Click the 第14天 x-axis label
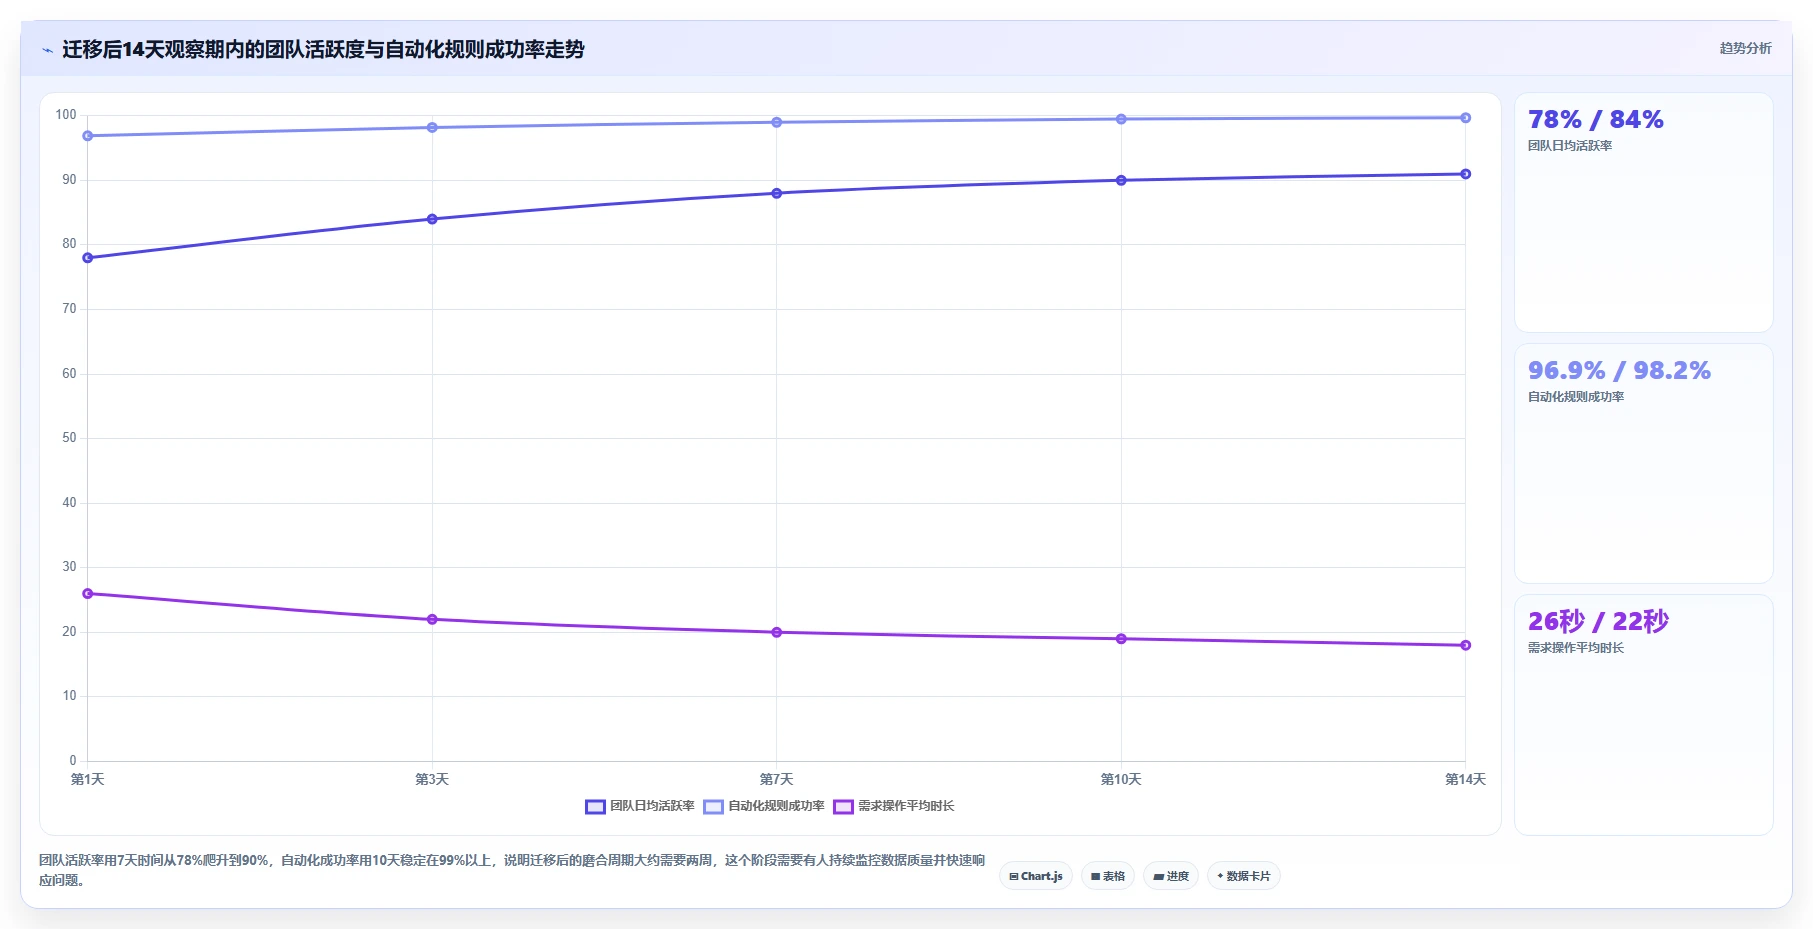The image size is (1813, 929). point(1465,779)
